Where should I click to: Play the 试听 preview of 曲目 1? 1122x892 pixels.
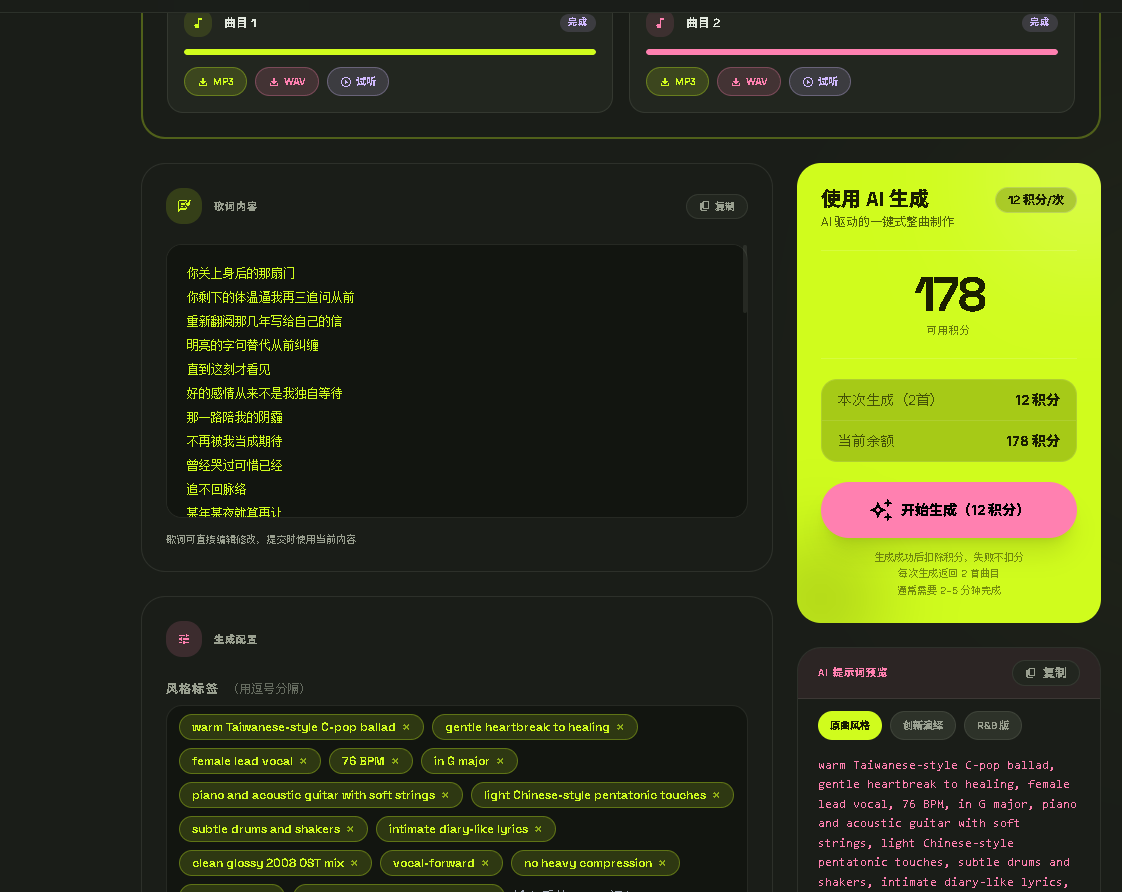[x=358, y=82]
